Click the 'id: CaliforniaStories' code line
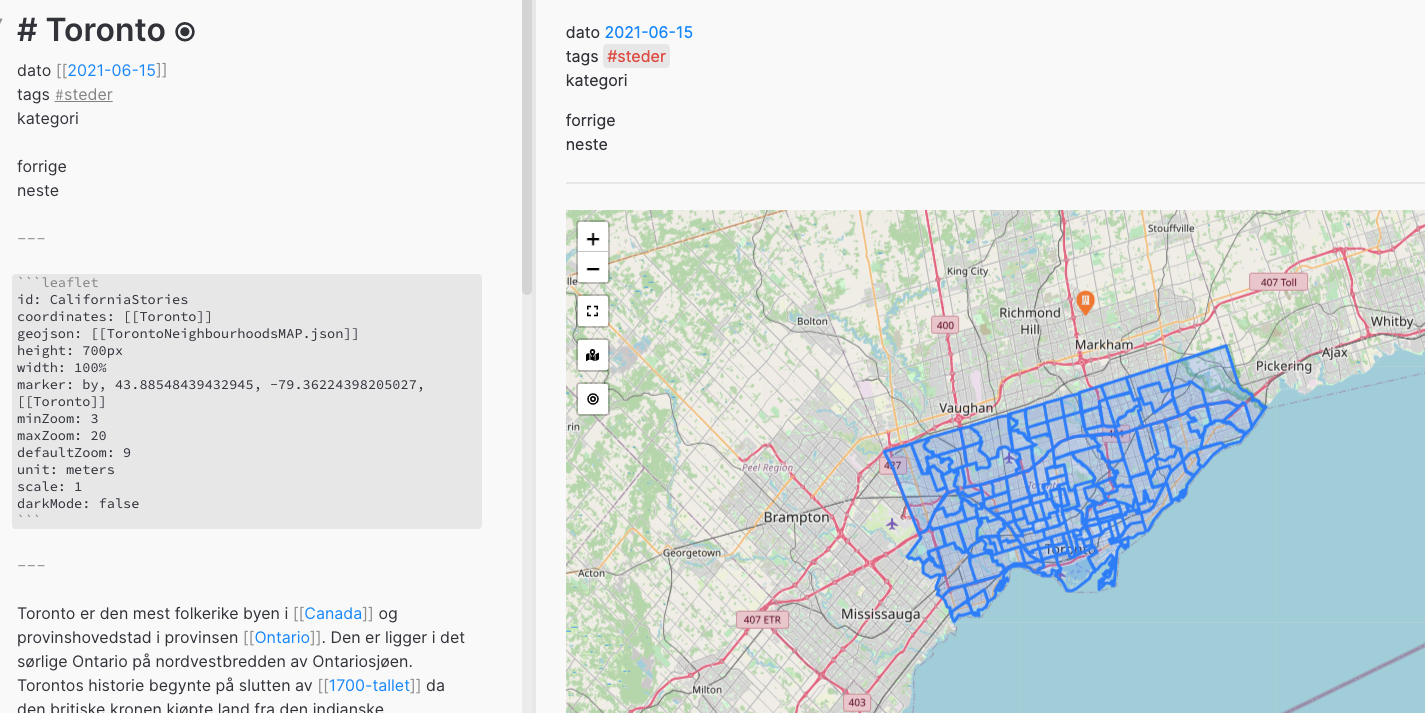The image size is (1425, 713). 102,299
